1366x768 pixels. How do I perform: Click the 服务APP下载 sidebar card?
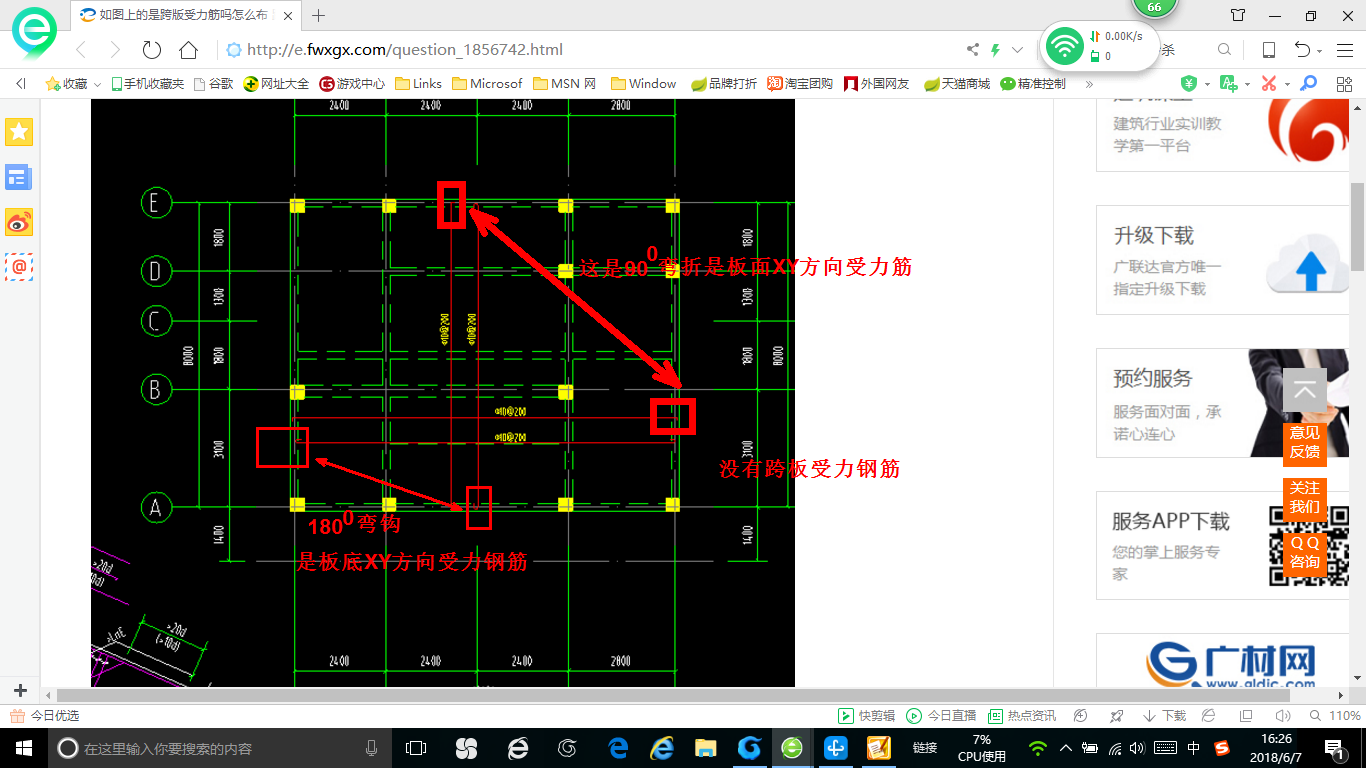pos(1223,545)
